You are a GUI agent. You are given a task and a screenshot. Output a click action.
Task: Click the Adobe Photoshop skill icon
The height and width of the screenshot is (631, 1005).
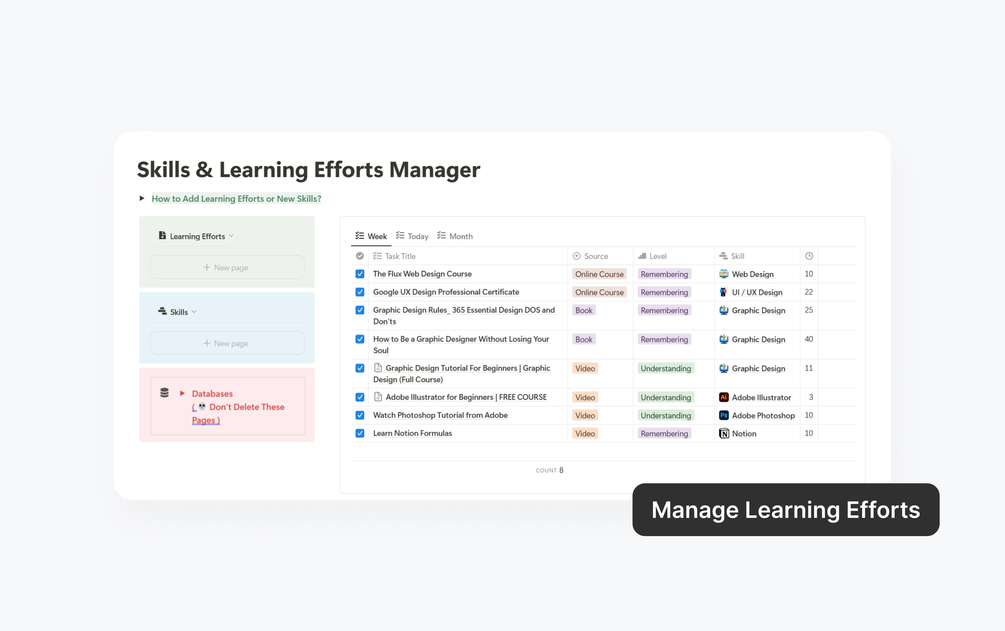point(724,415)
